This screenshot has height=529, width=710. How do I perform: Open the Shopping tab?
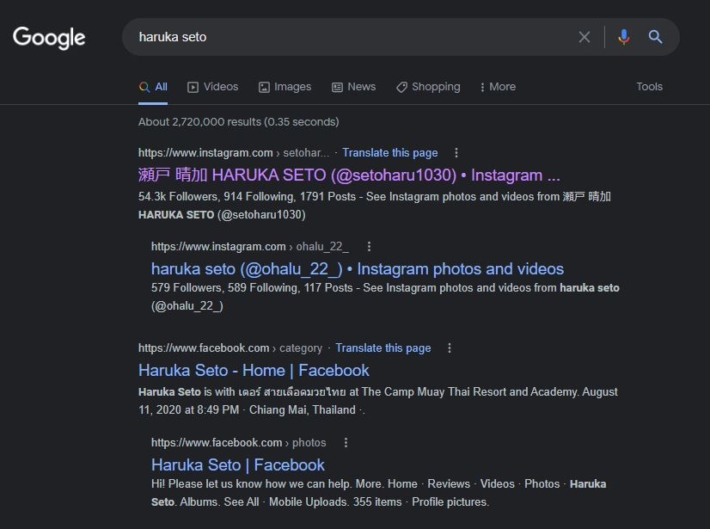coord(428,87)
